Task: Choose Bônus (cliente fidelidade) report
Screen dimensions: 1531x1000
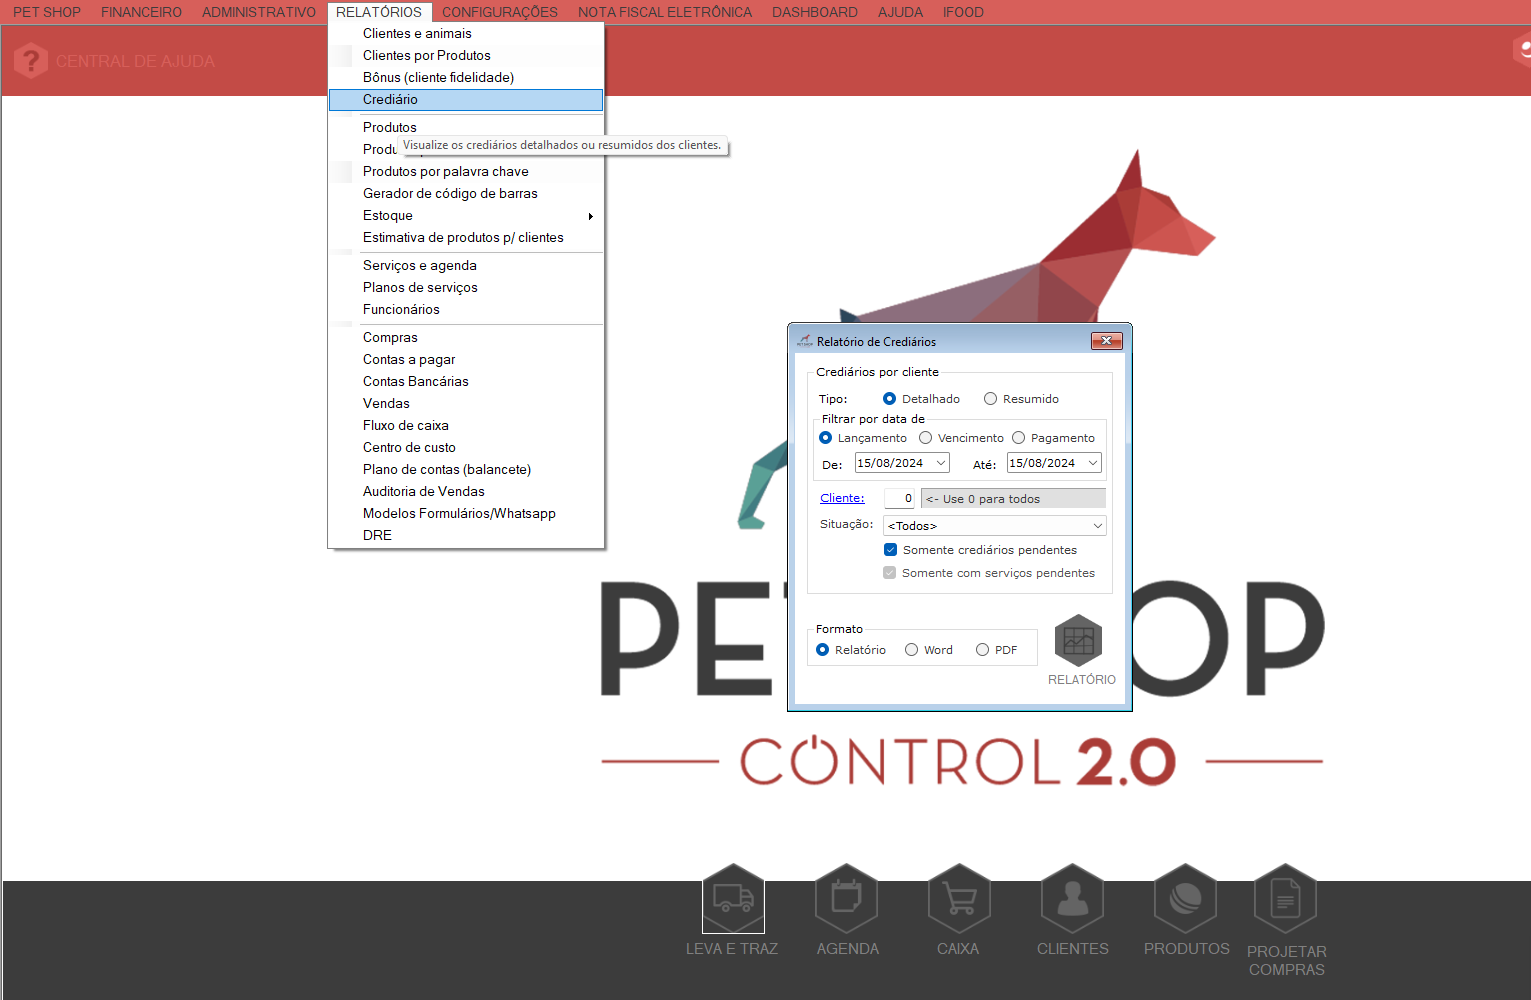Action: click(x=466, y=78)
